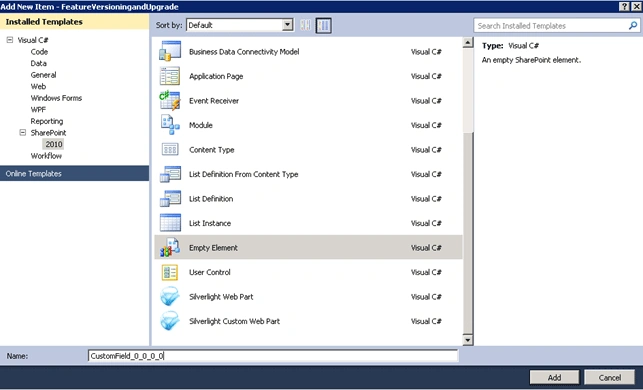Image resolution: width=643 pixels, height=390 pixels.
Task: Select the Silverlight Web Part label
Action: (221, 296)
